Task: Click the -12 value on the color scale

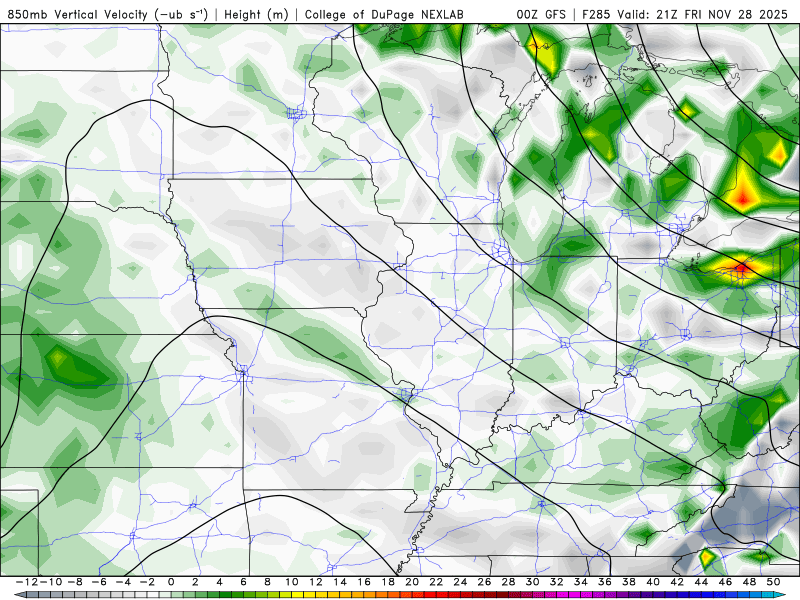Action: pyautogui.click(x=27, y=582)
